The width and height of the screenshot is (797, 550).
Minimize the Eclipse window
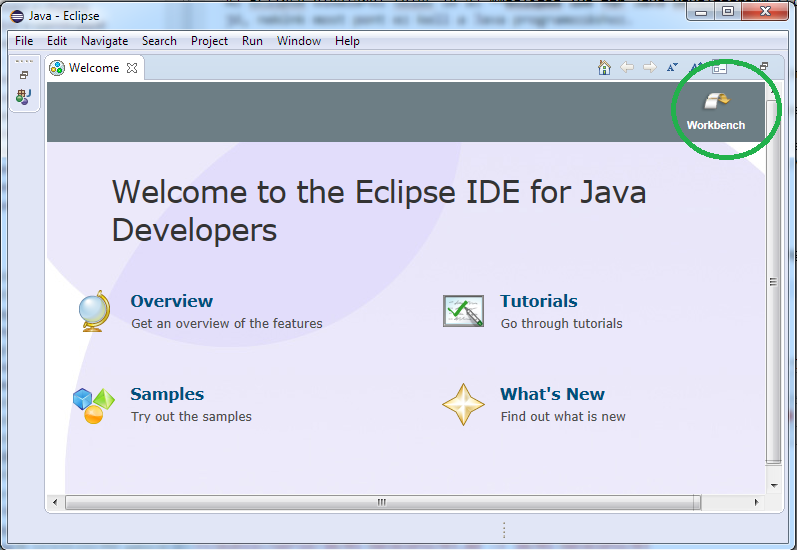click(x=701, y=11)
